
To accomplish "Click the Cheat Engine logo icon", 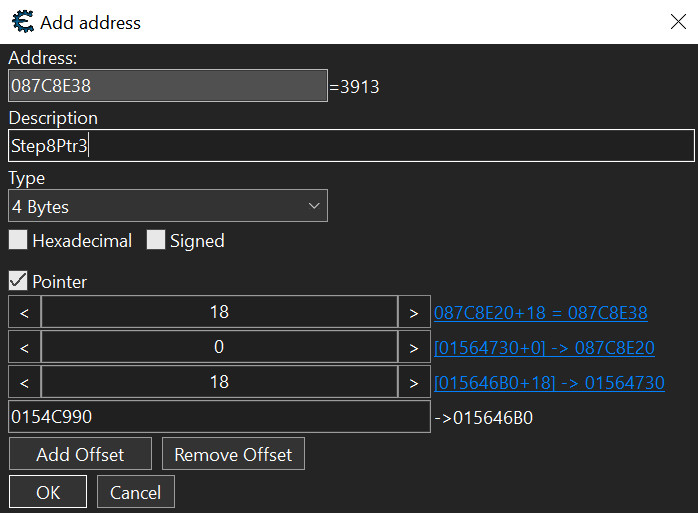I will [21, 21].
